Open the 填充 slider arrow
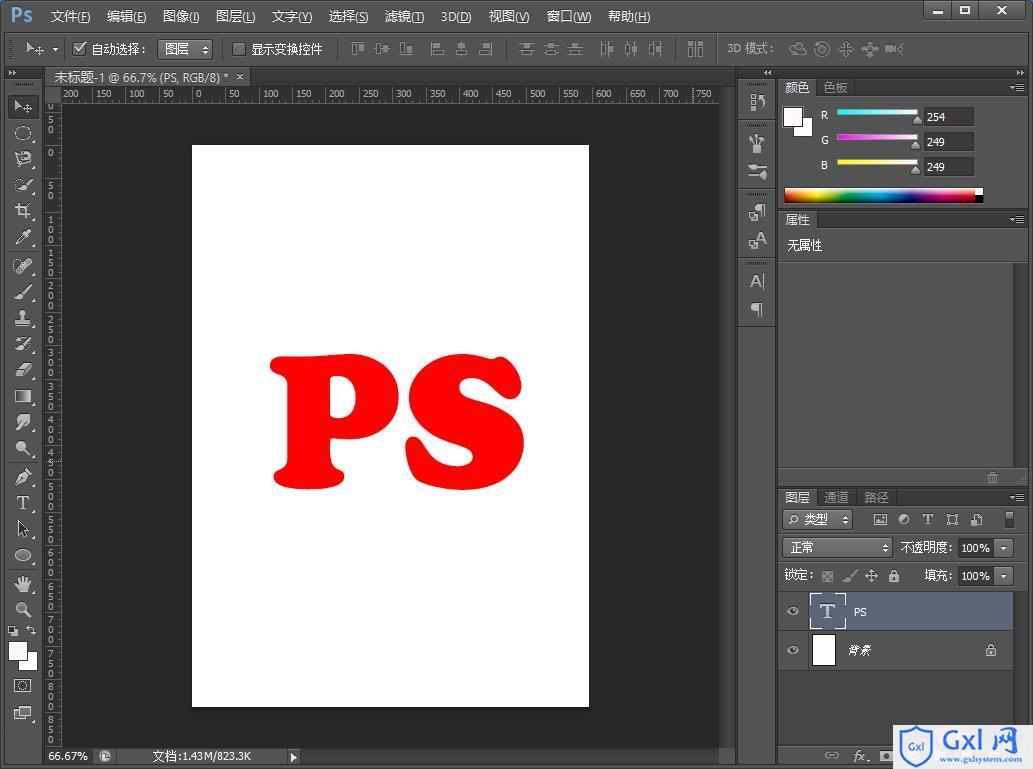The image size is (1033, 769). (1003, 576)
